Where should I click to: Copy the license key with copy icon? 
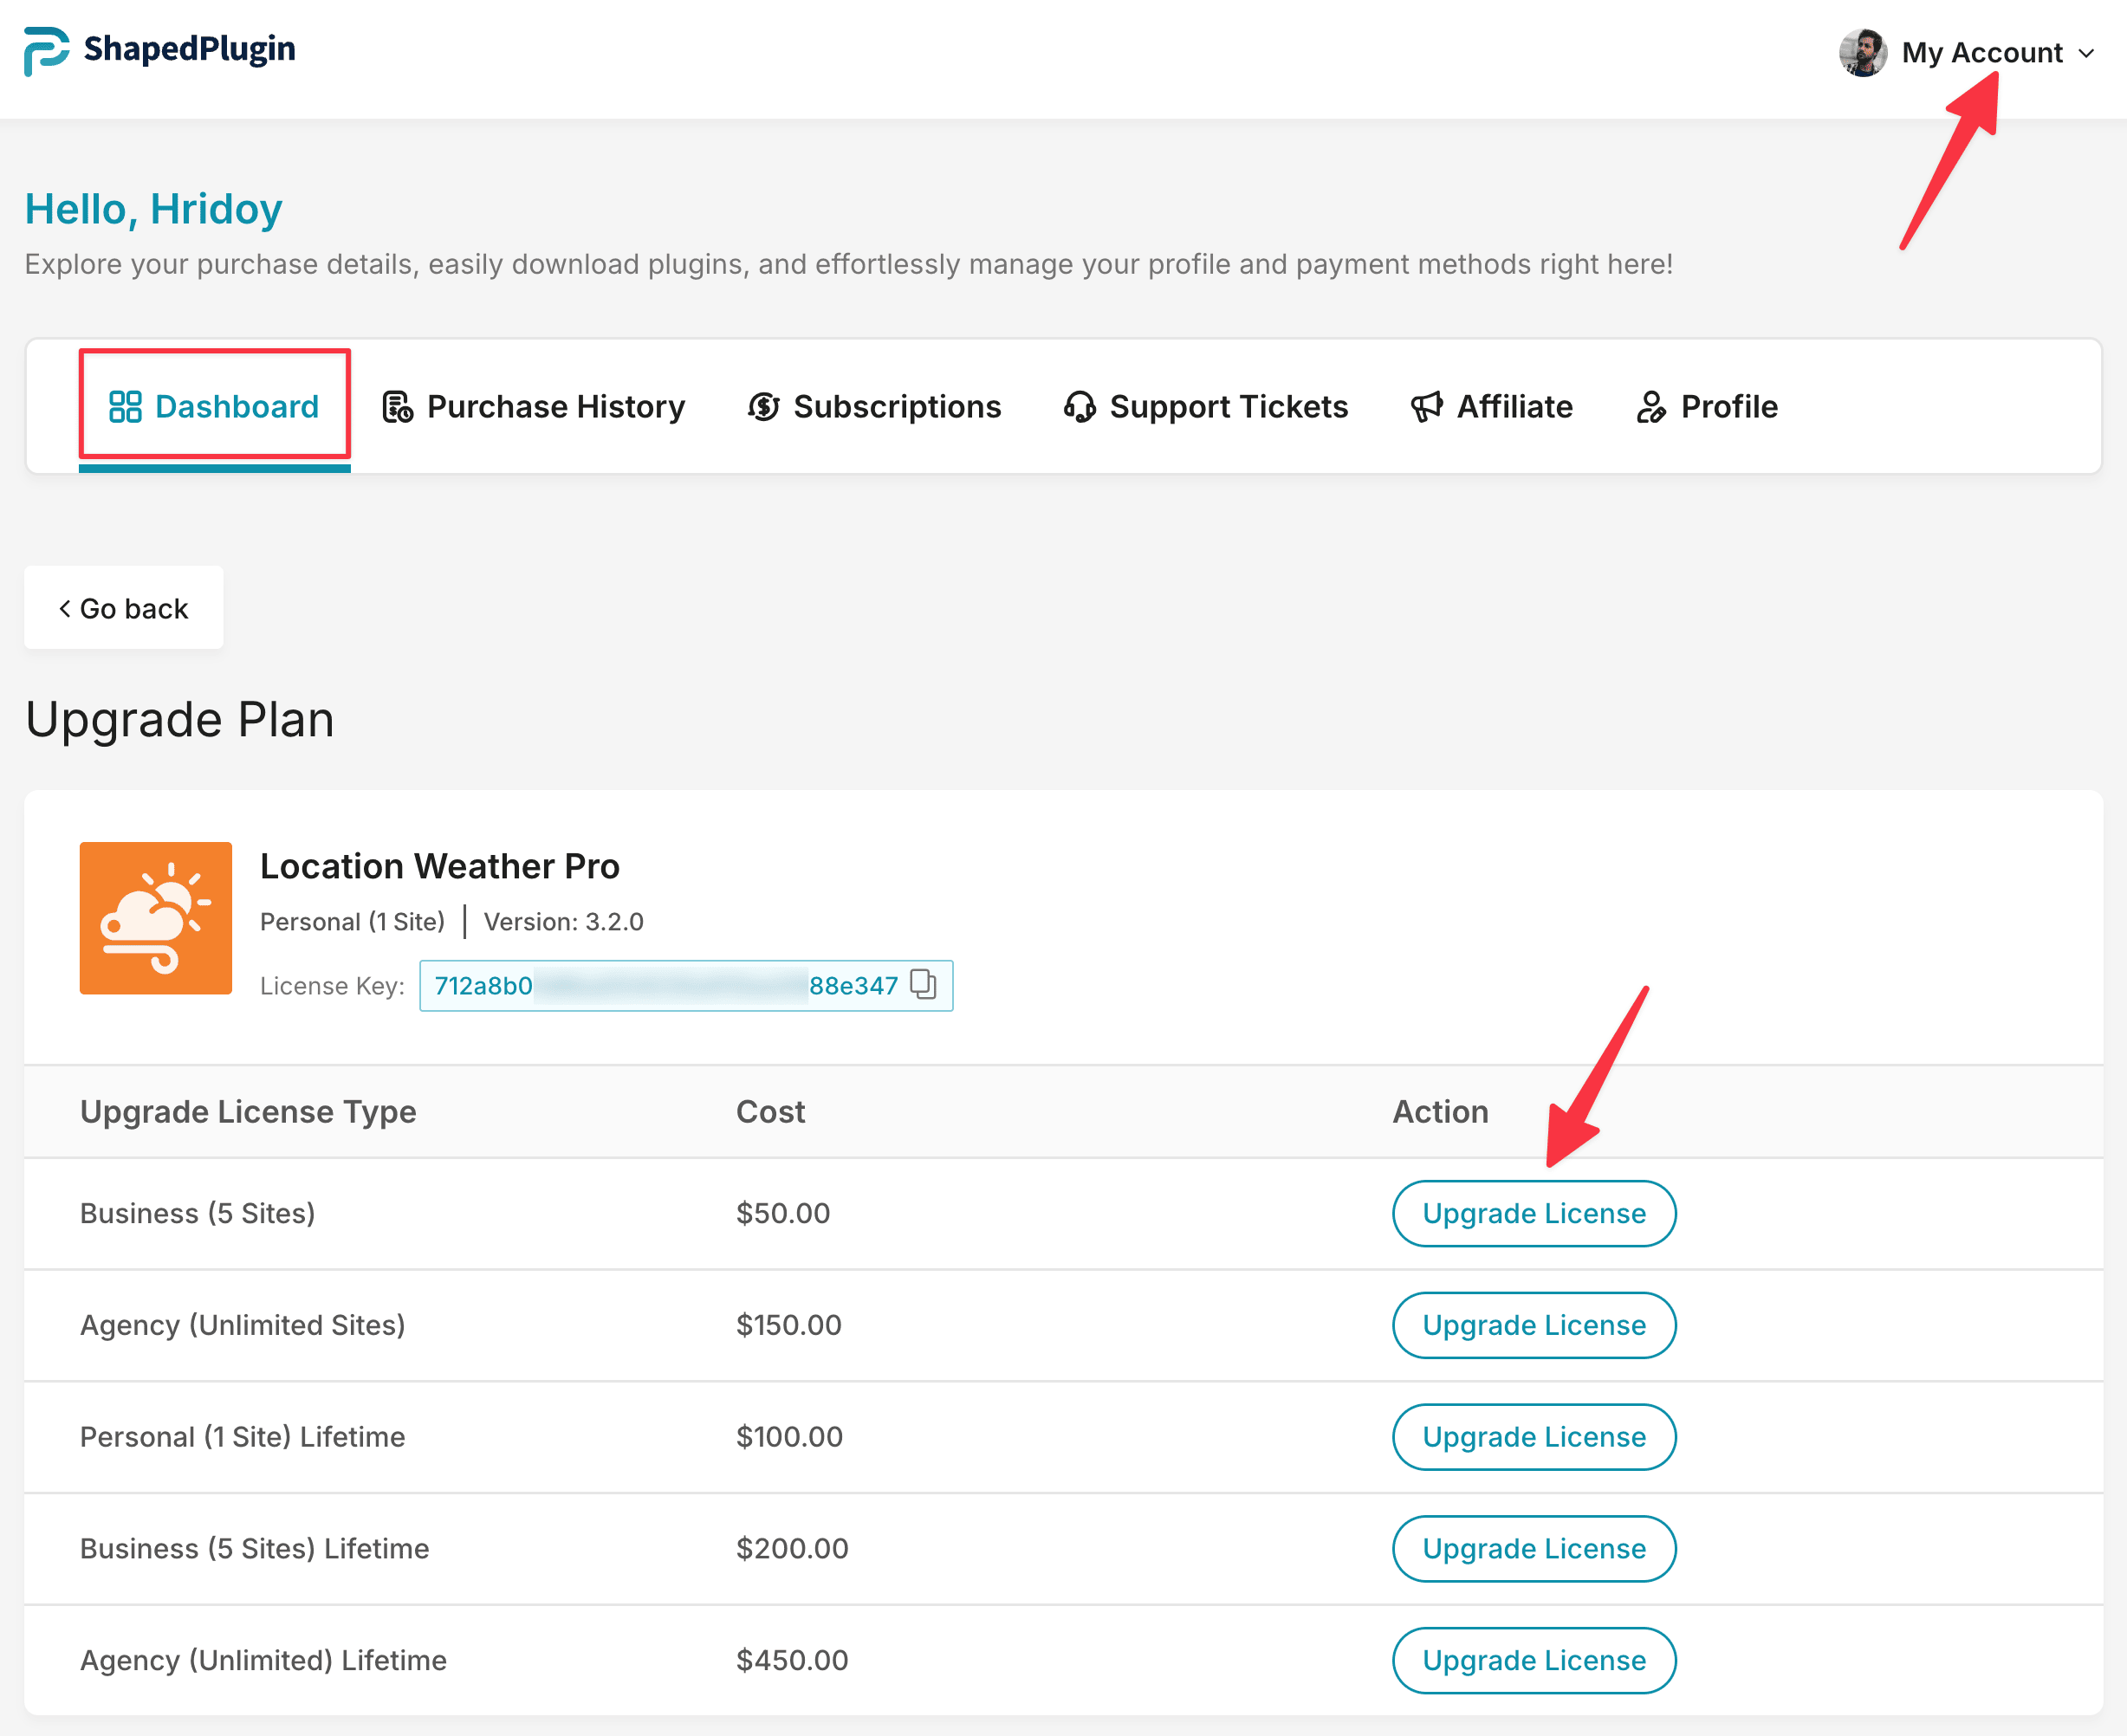coord(923,985)
